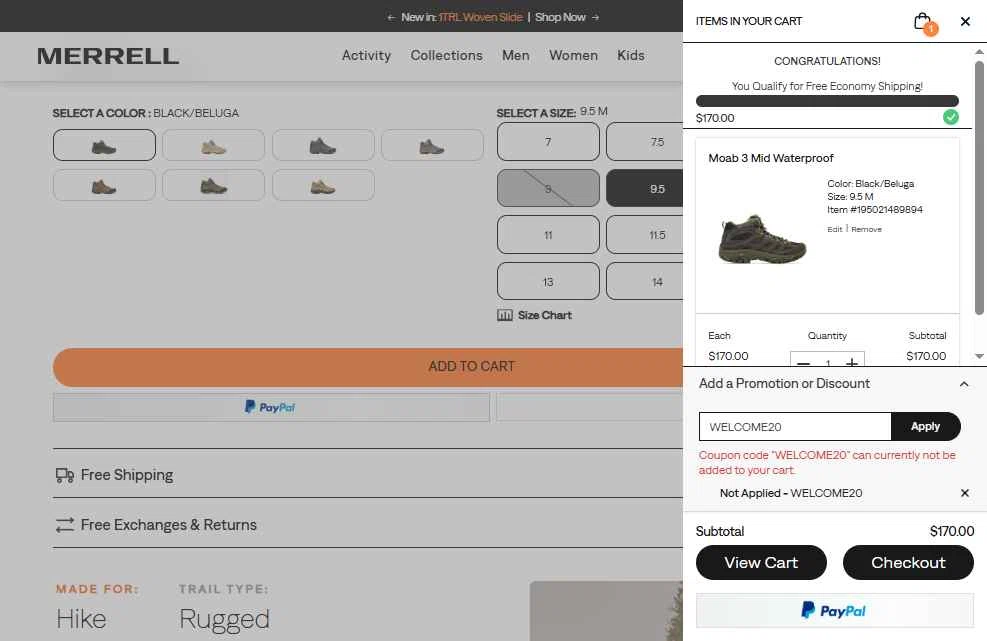Collapse the Add a Promotion or Discount section
987x641 pixels.
tap(964, 384)
